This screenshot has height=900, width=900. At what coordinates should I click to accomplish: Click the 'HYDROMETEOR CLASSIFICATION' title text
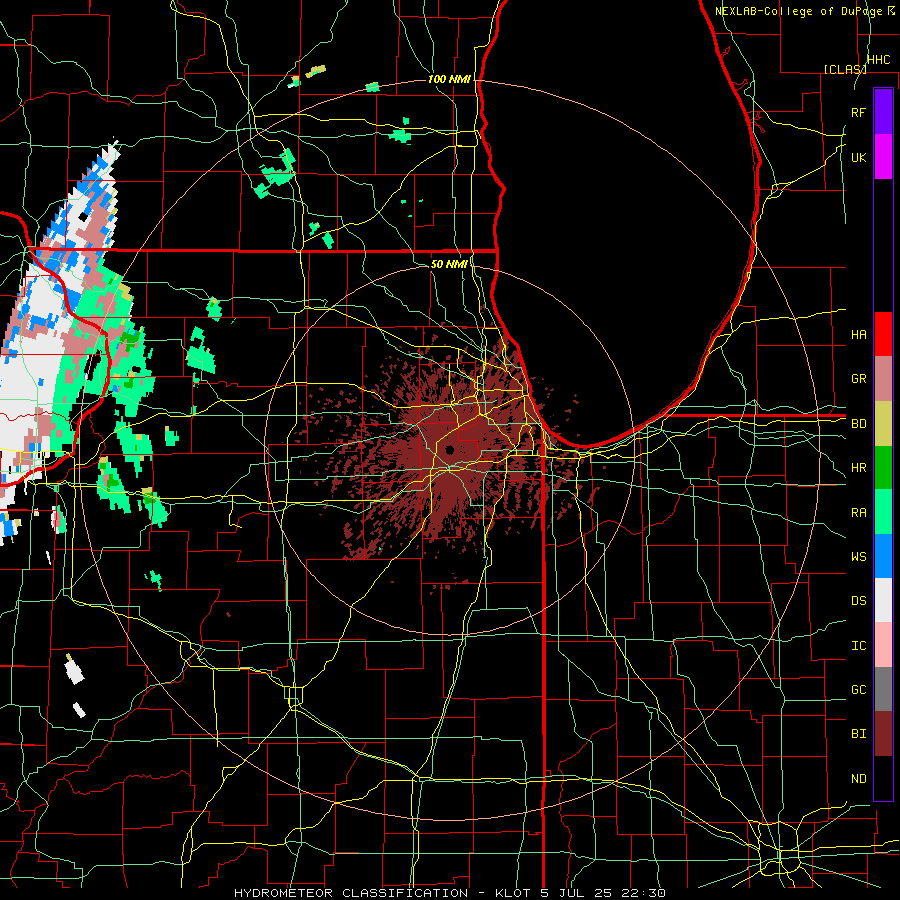351,893
